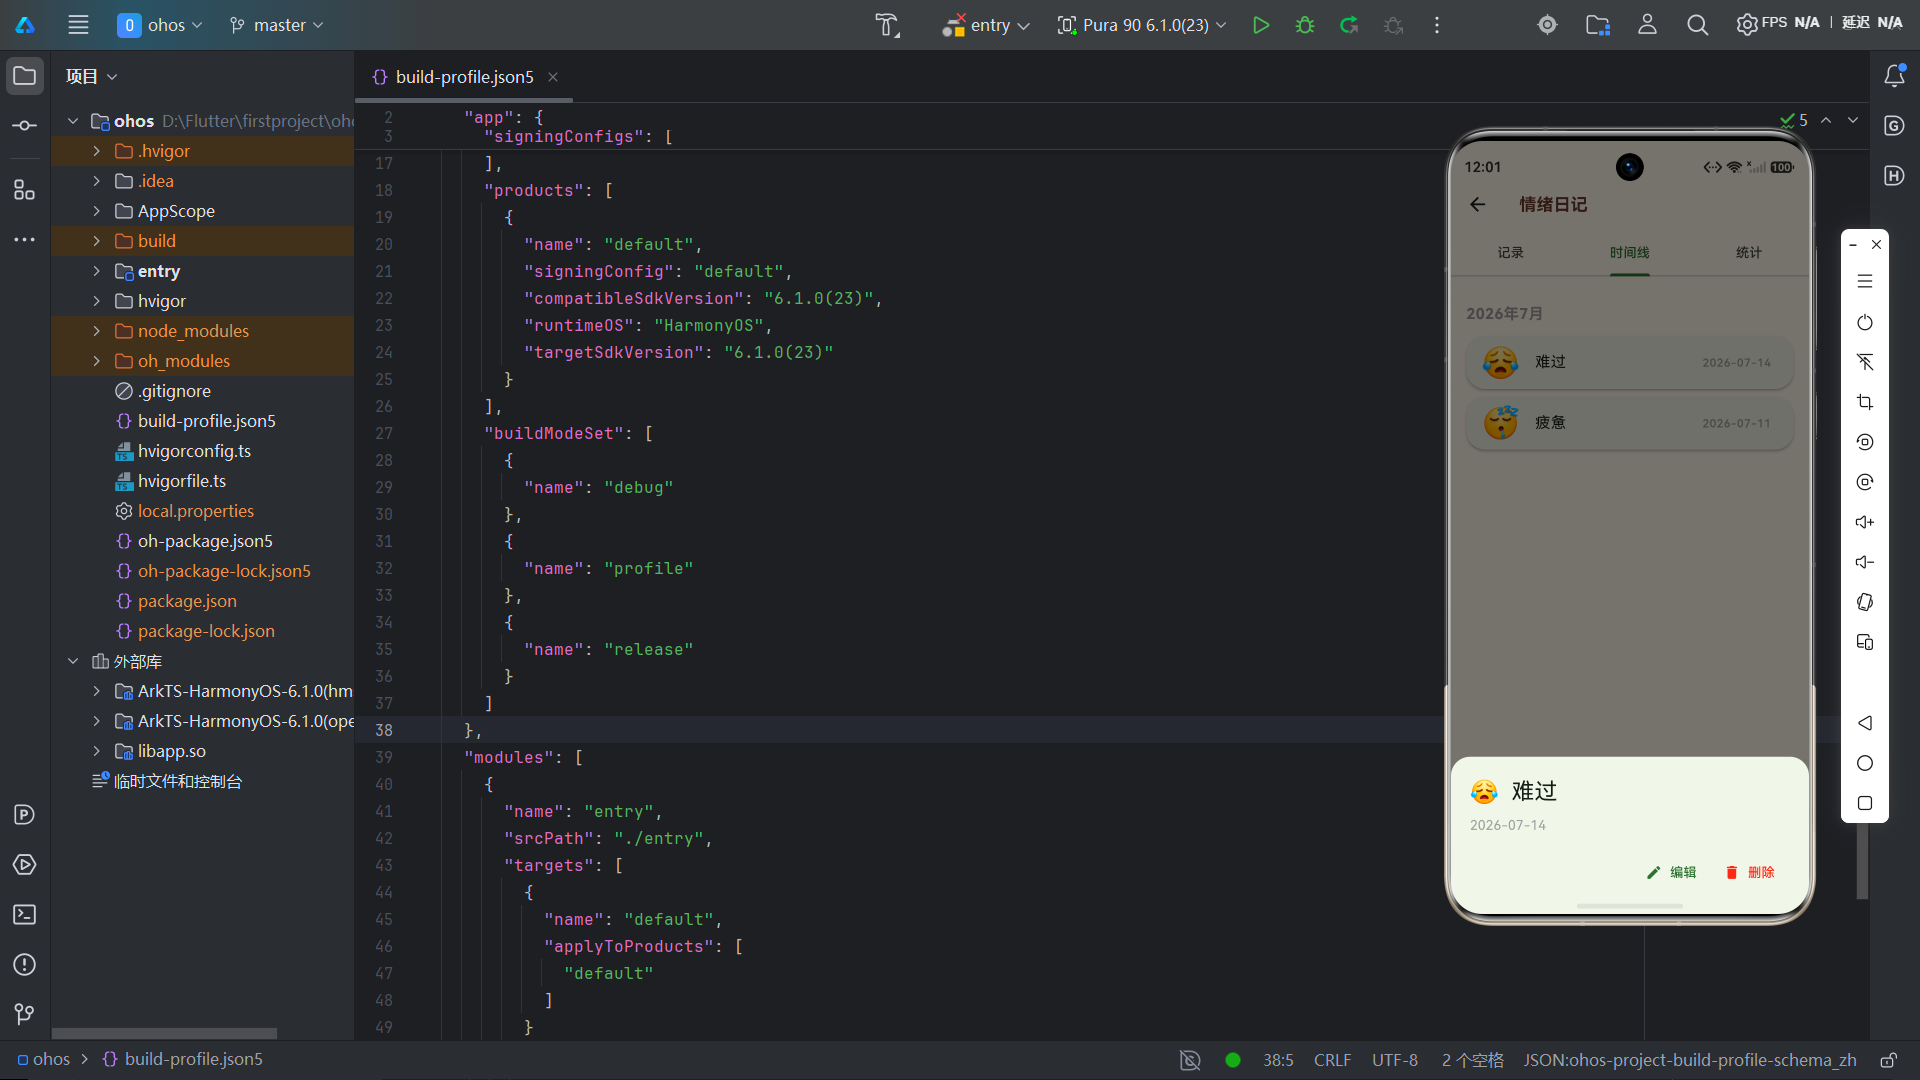Toggle the emulator power button
1920x1080 pixels.
point(1865,322)
